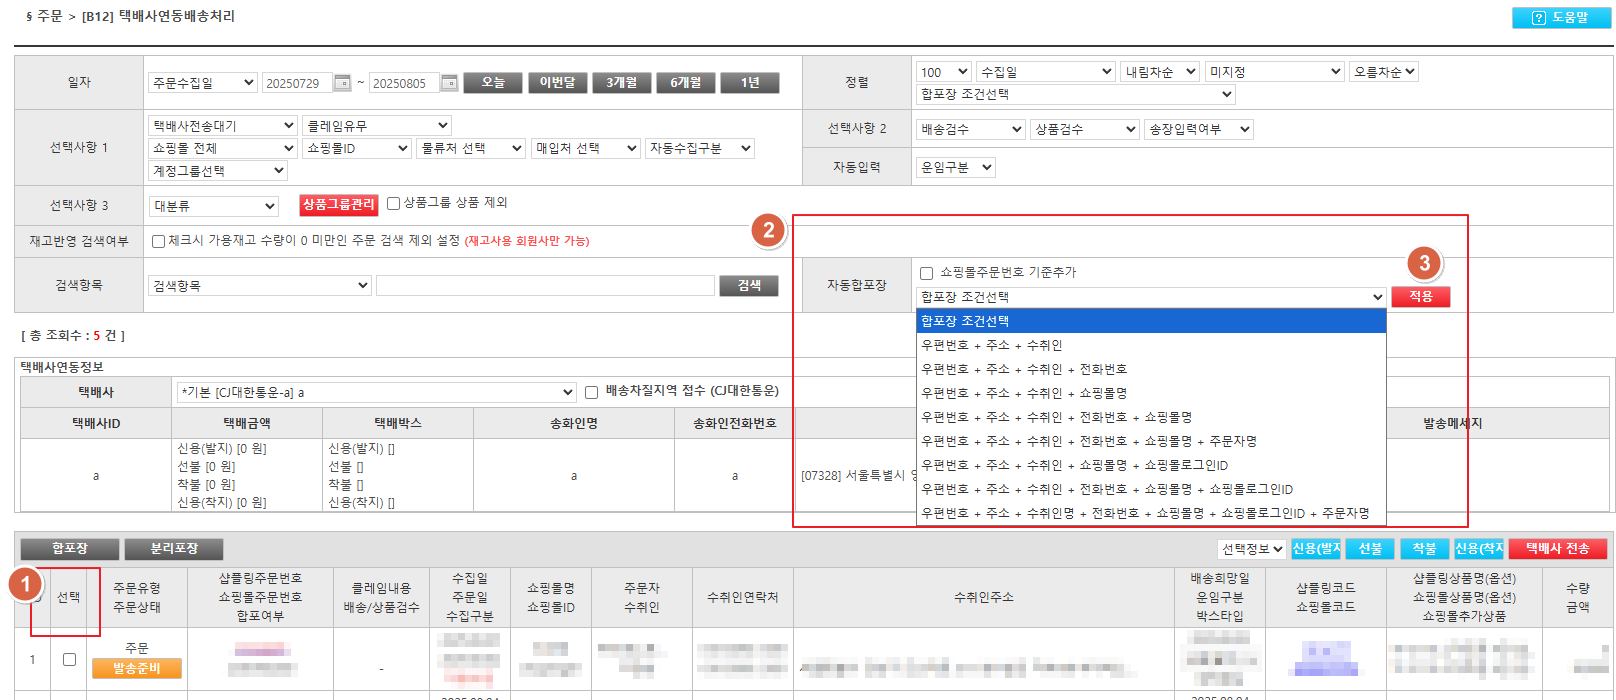Open sort field 수집일 dropdown
This screenshot has width=1616, height=700.
point(1046,72)
